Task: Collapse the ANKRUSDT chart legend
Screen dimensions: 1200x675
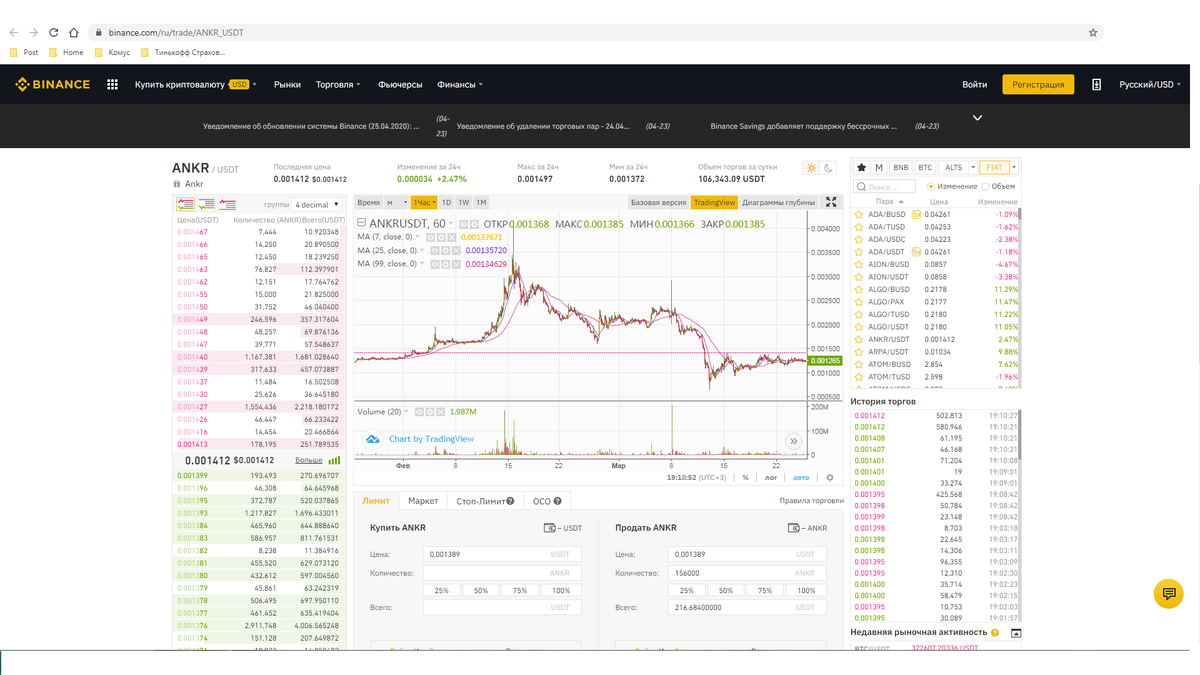Action: [363, 224]
